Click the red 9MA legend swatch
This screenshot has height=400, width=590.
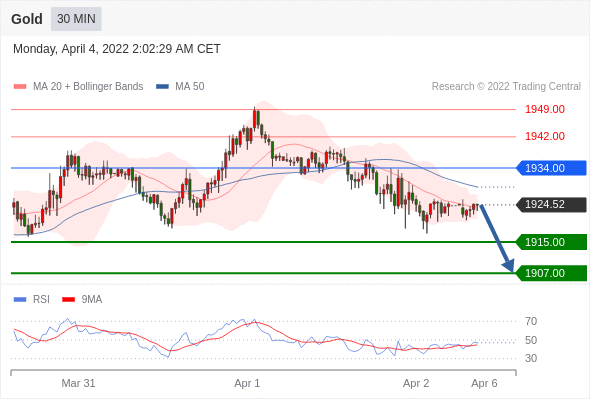[68, 300]
